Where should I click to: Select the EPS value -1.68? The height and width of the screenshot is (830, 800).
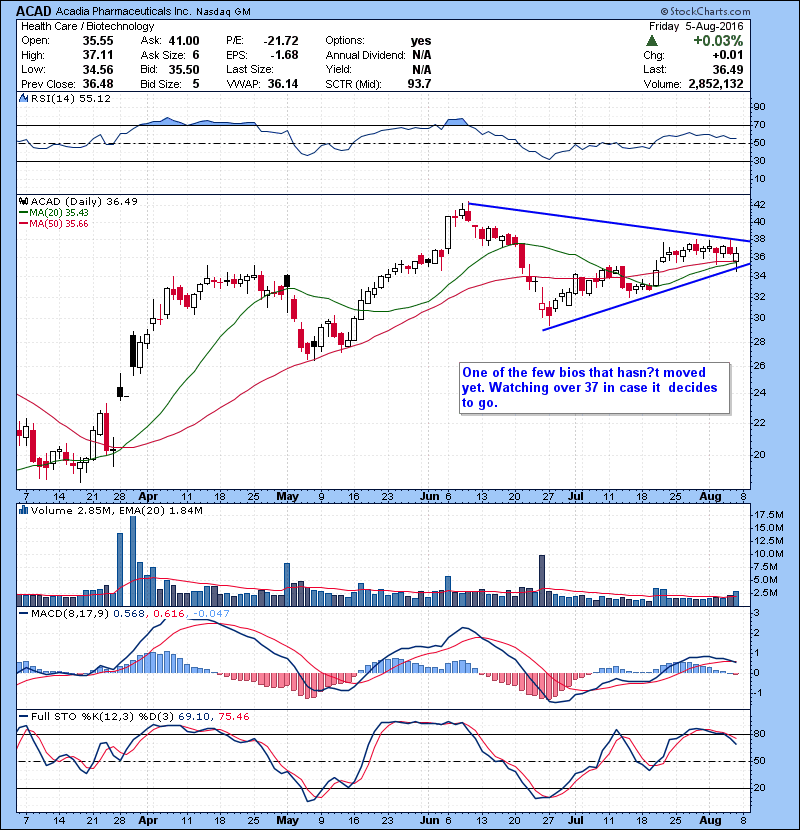[284, 55]
